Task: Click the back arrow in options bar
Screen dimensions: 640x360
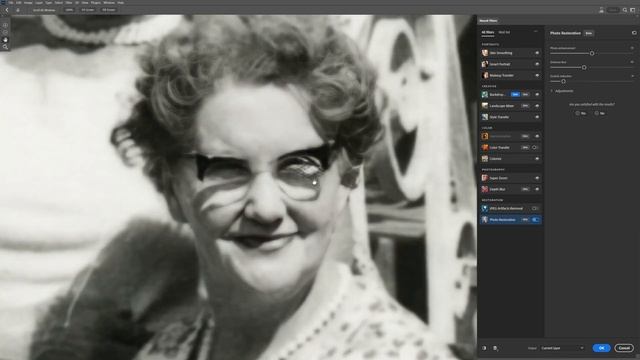Action: click(x=7, y=10)
